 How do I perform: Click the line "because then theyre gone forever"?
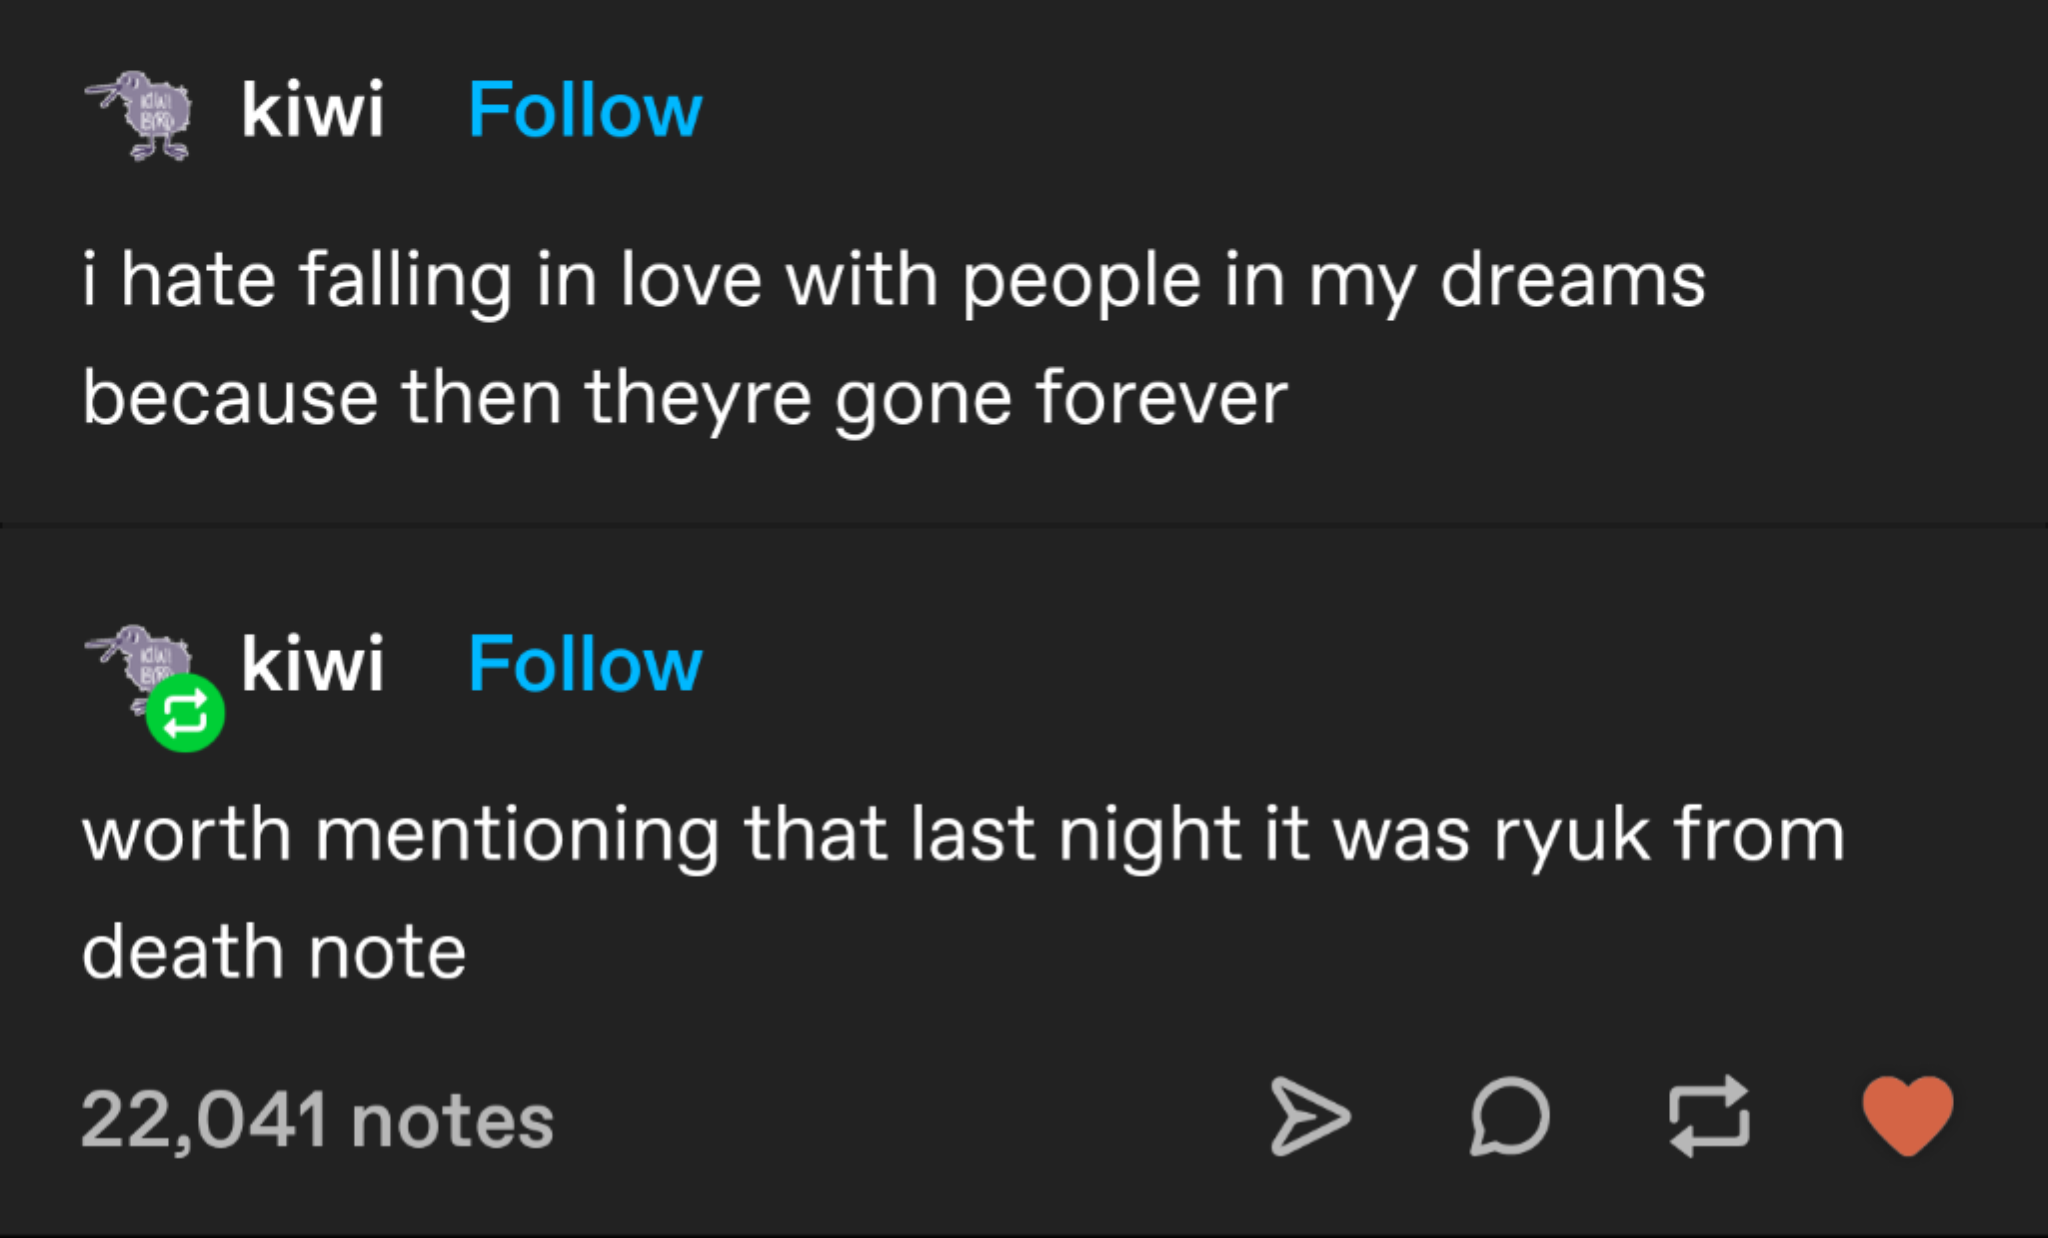click(x=685, y=399)
